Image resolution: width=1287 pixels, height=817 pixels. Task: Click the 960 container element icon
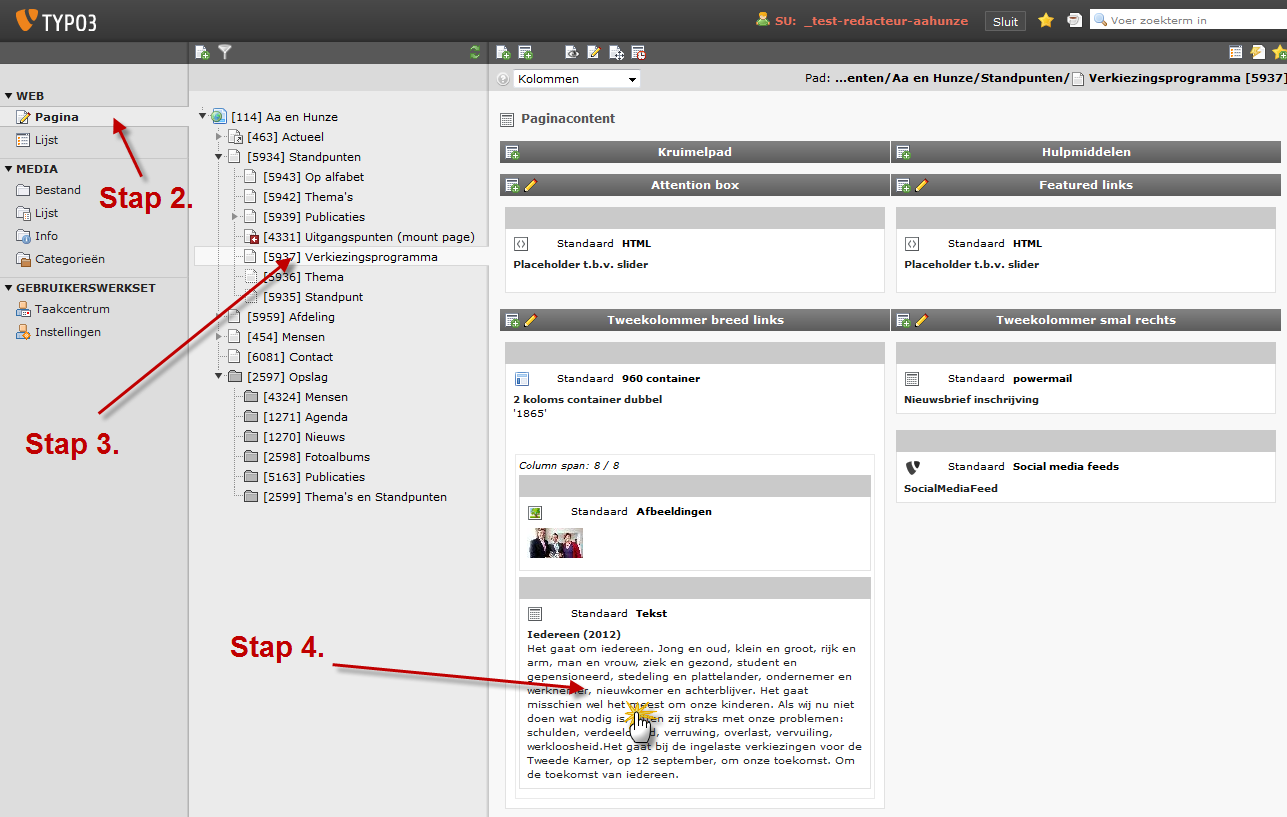[x=521, y=378]
